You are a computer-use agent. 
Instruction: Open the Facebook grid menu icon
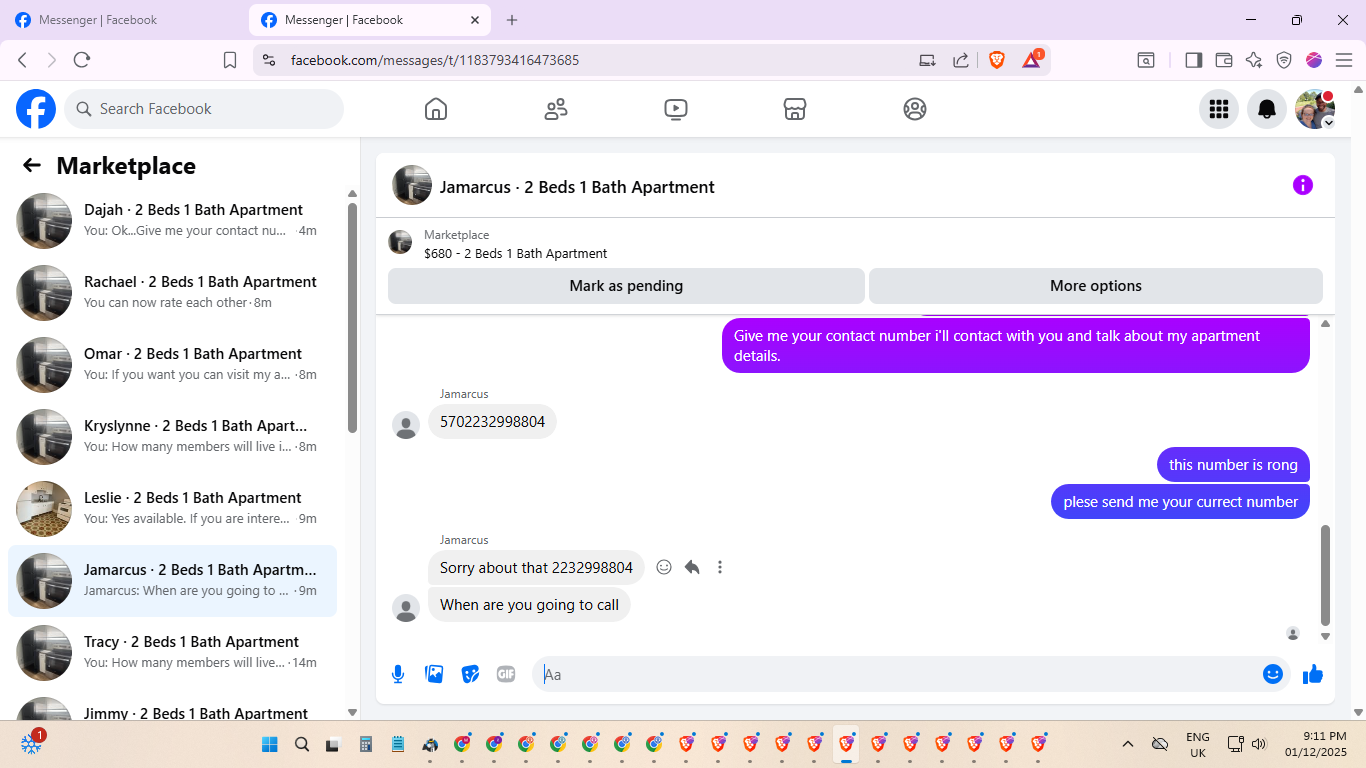click(x=1219, y=109)
